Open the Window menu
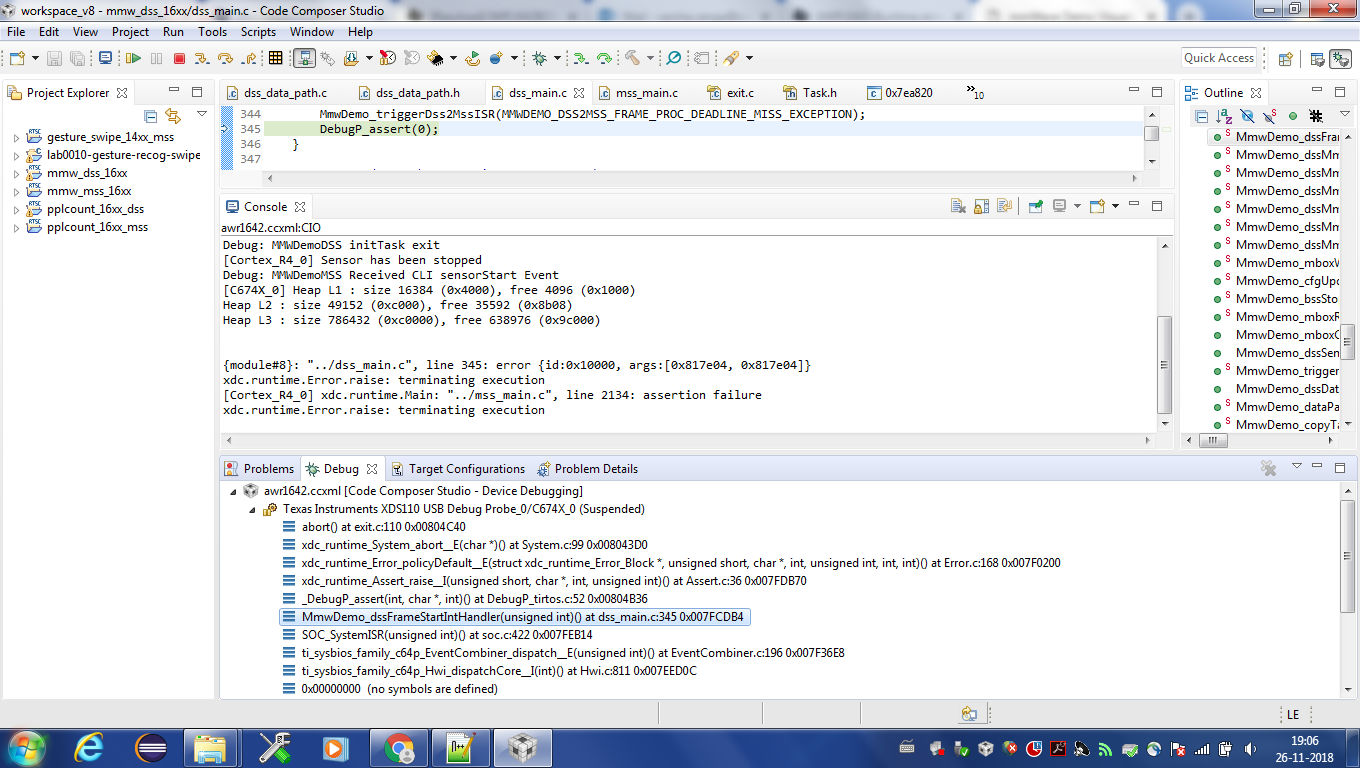The height and width of the screenshot is (768, 1360). [x=312, y=32]
